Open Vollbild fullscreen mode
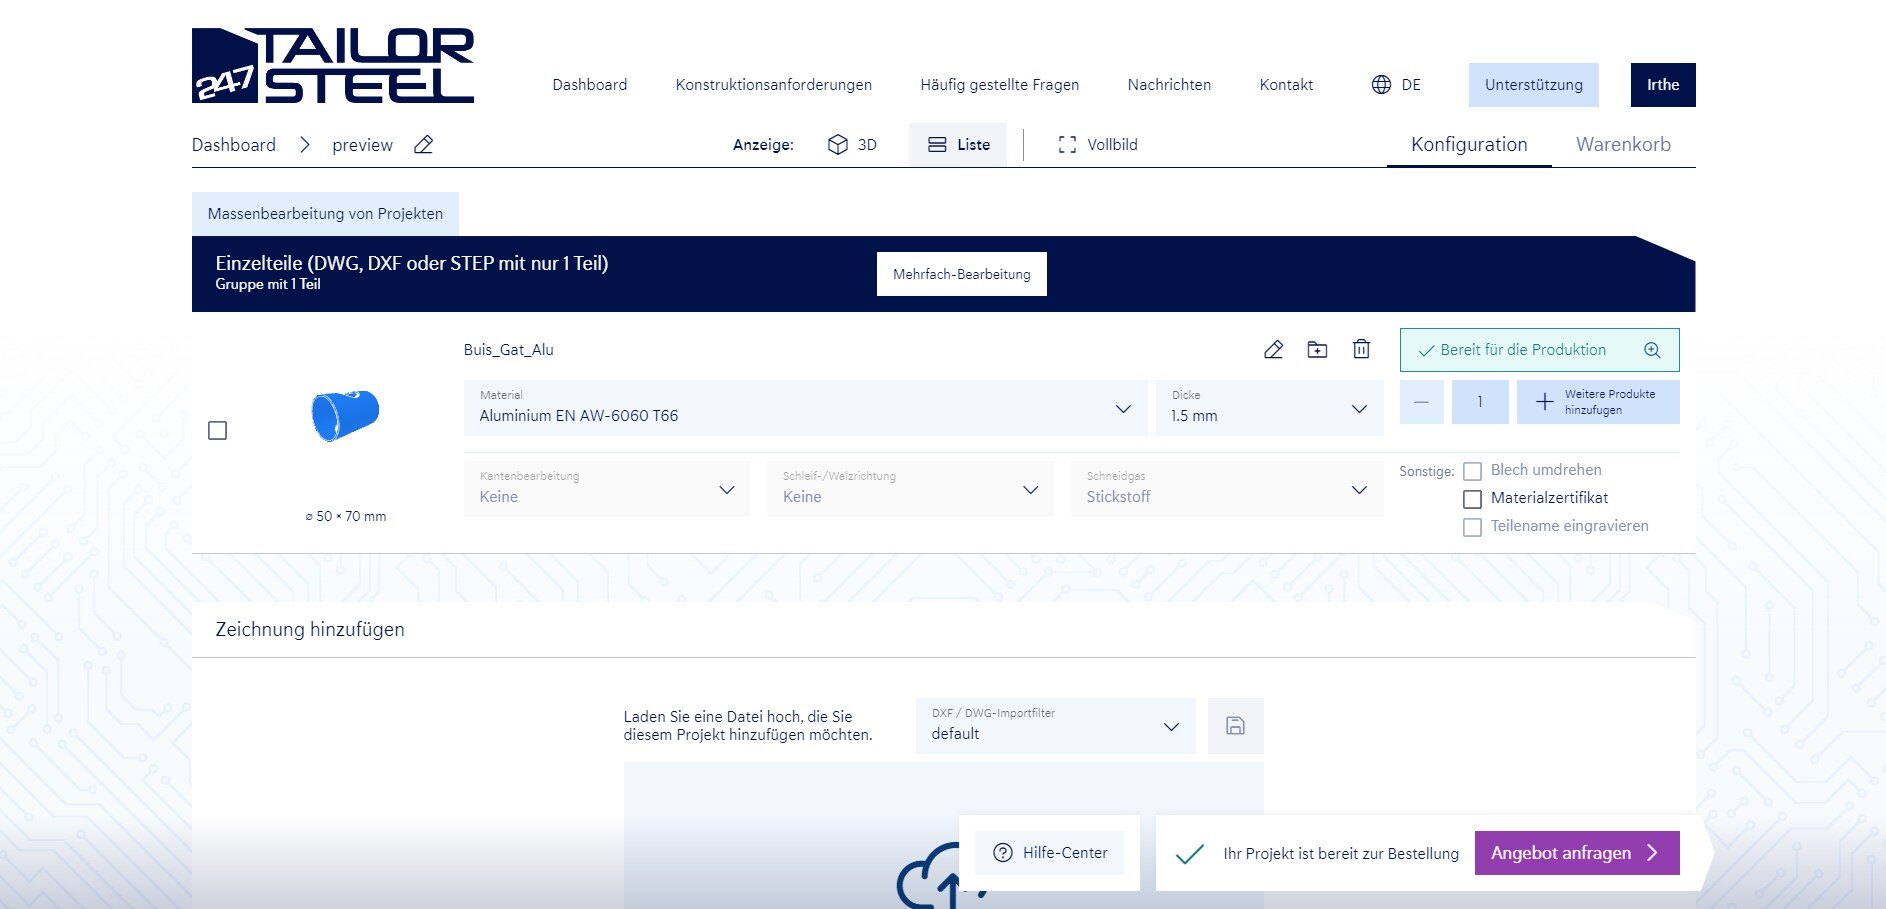This screenshot has width=1886, height=909. click(x=1097, y=145)
